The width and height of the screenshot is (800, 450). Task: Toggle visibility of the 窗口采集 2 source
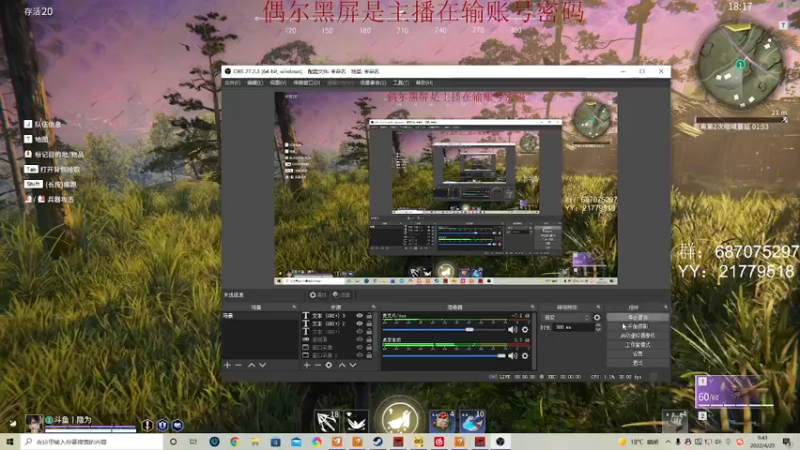(x=360, y=355)
